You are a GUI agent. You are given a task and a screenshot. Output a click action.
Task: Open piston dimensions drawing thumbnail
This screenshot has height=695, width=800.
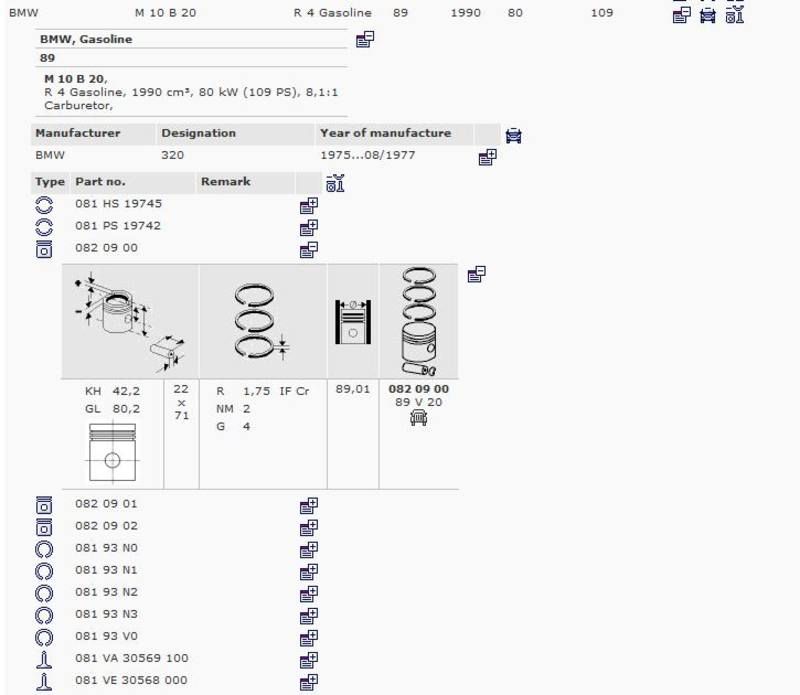click(x=130, y=321)
